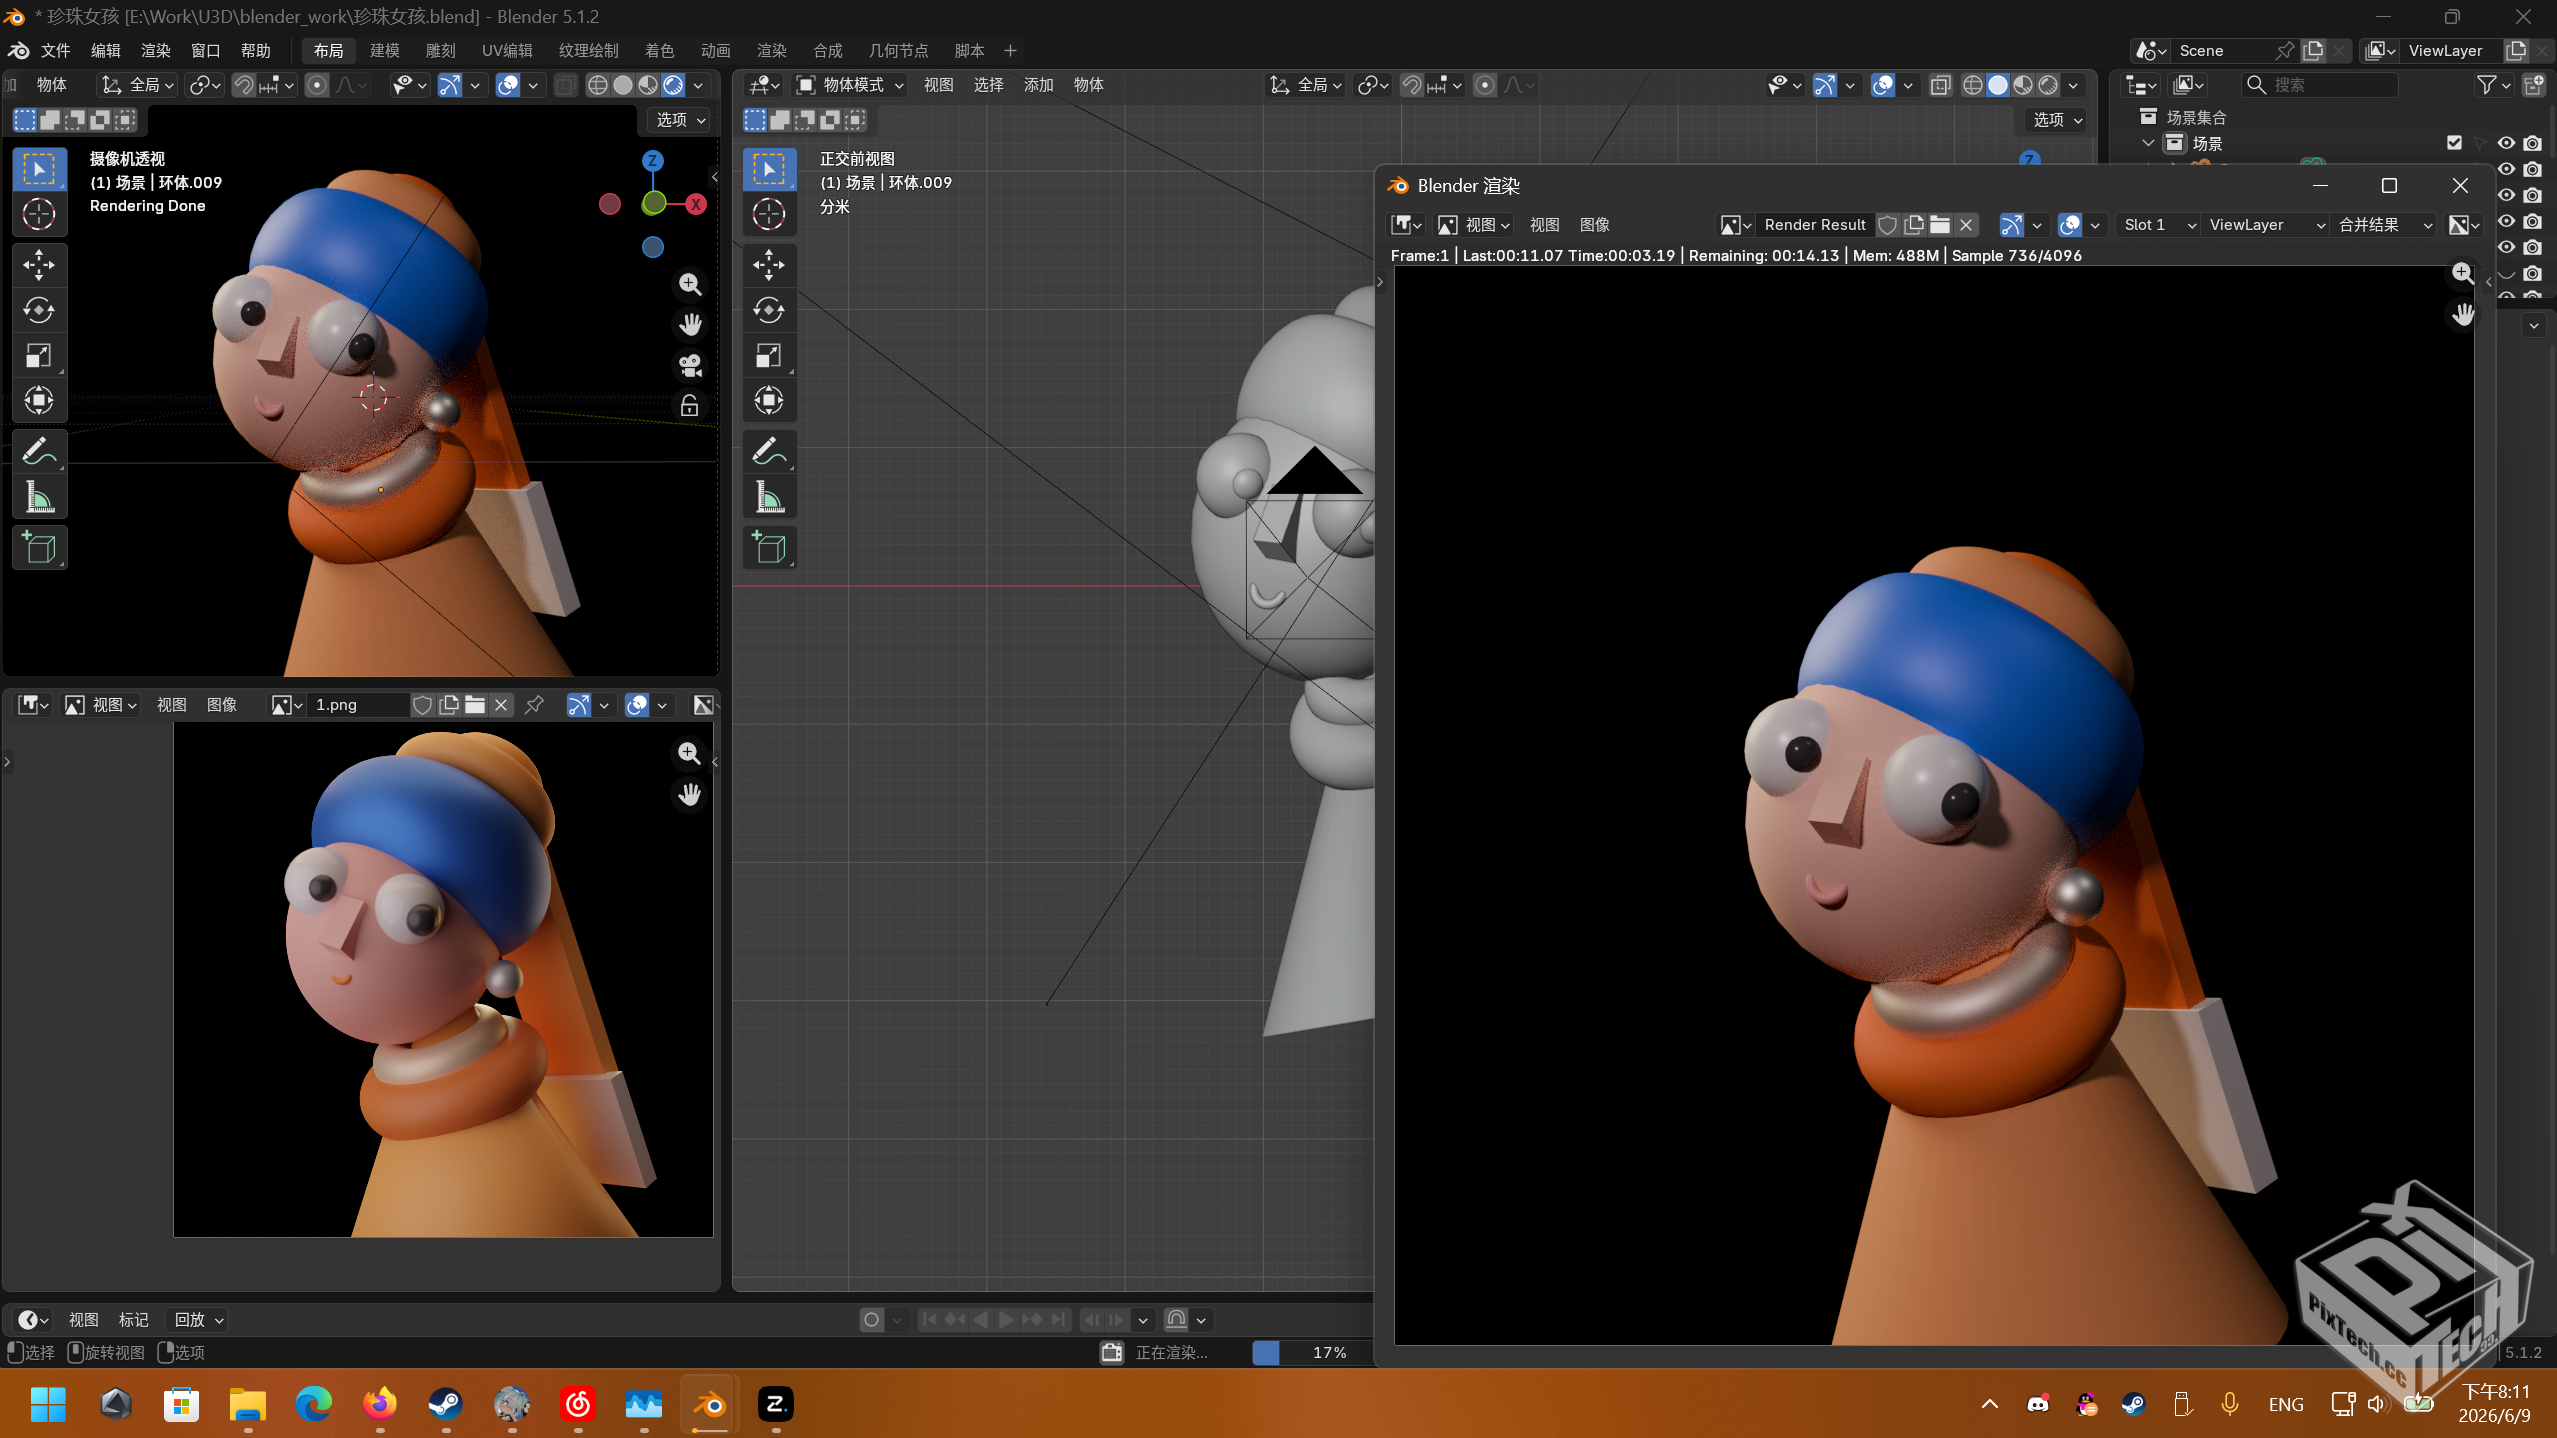Viewport: 2557px width, 1438px height.
Task: Select the Scale tool in the camera viewport
Action: 39,355
